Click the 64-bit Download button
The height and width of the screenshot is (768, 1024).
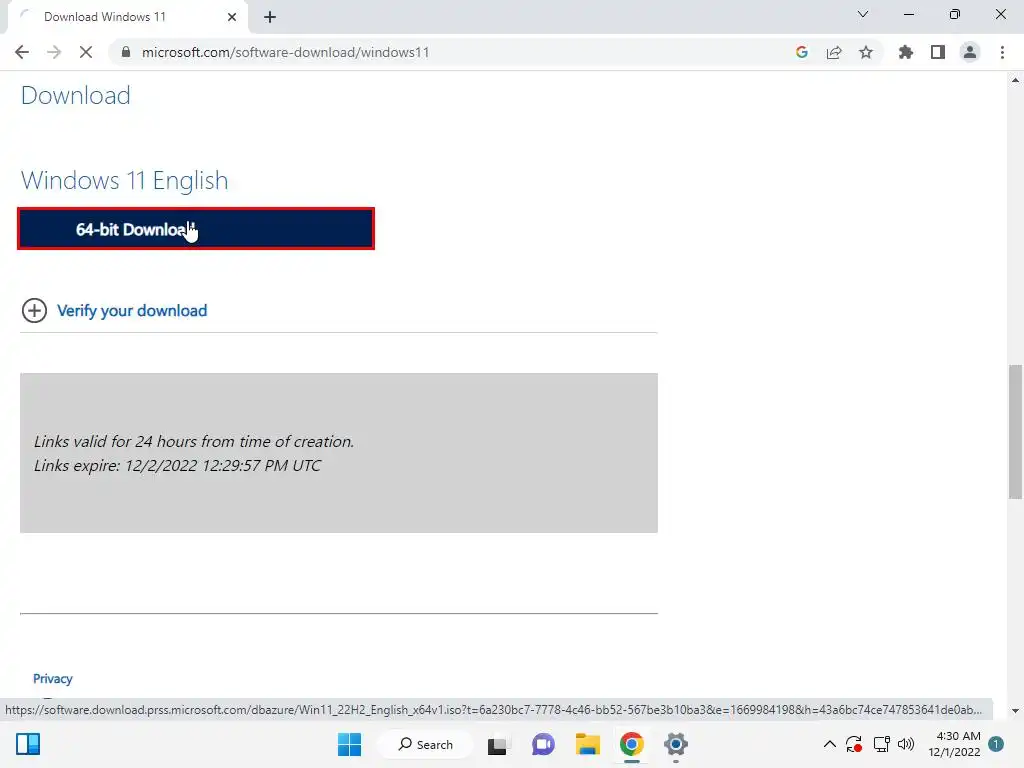click(196, 229)
